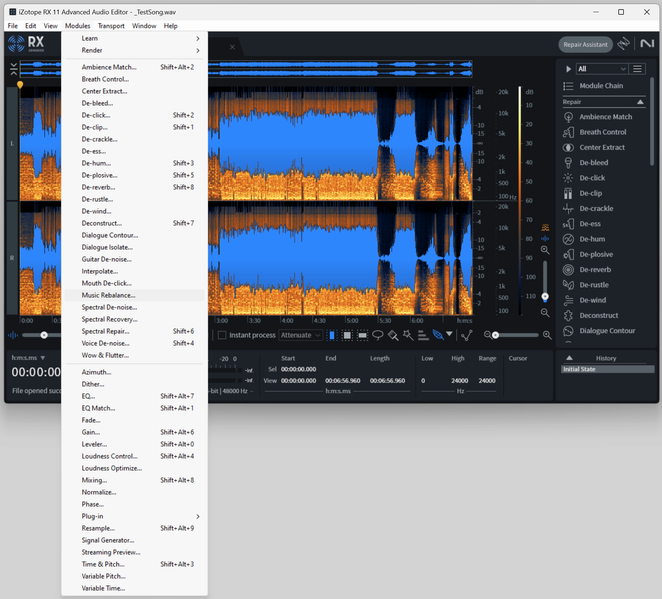
Task: Open Module Chain from the right panel
Action: pos(600,86)
